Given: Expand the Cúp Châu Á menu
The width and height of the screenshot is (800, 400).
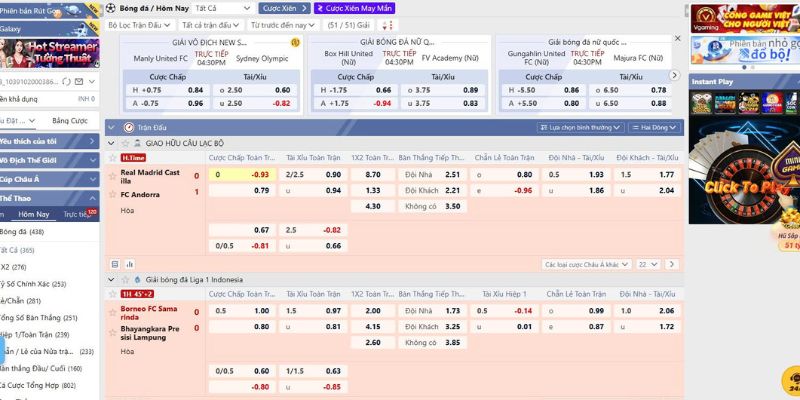Looking at the screenshot, I should [x=49, y=179].
